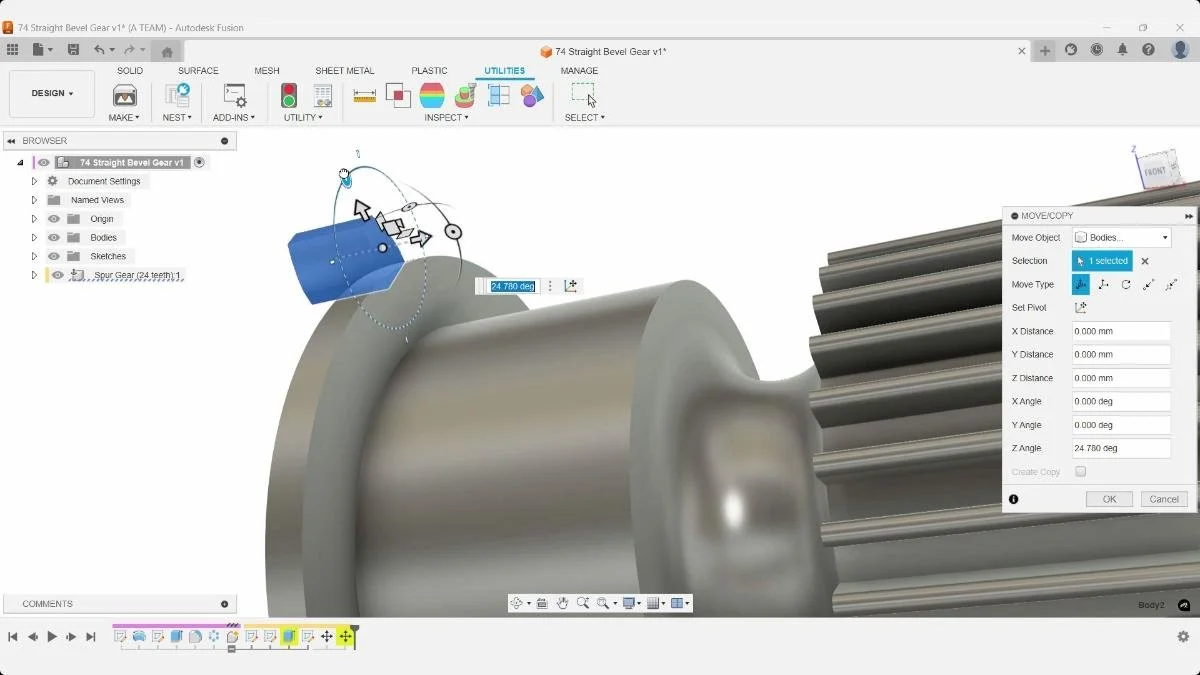Choose Point to Position move type

[1171, 284]
